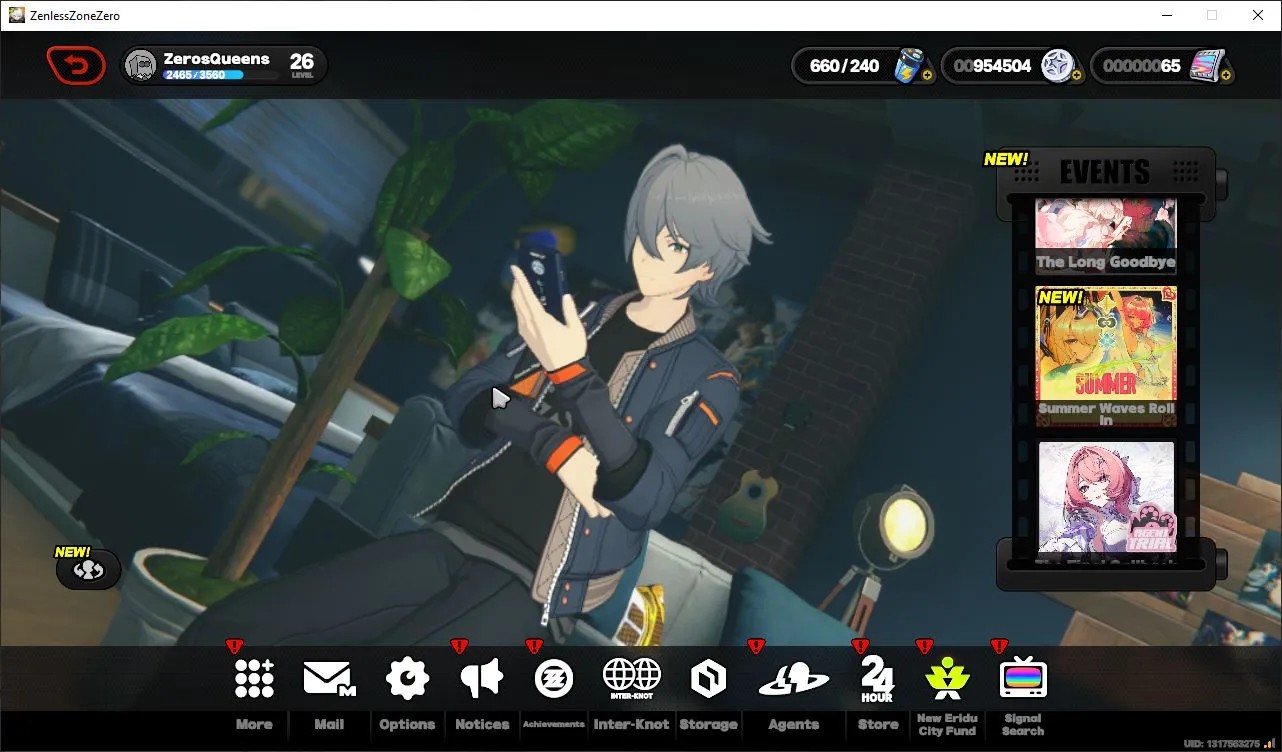Screen dimensions: 1282x752
Task: Click the player level 26 indicator
Action: tap(302, 65)
